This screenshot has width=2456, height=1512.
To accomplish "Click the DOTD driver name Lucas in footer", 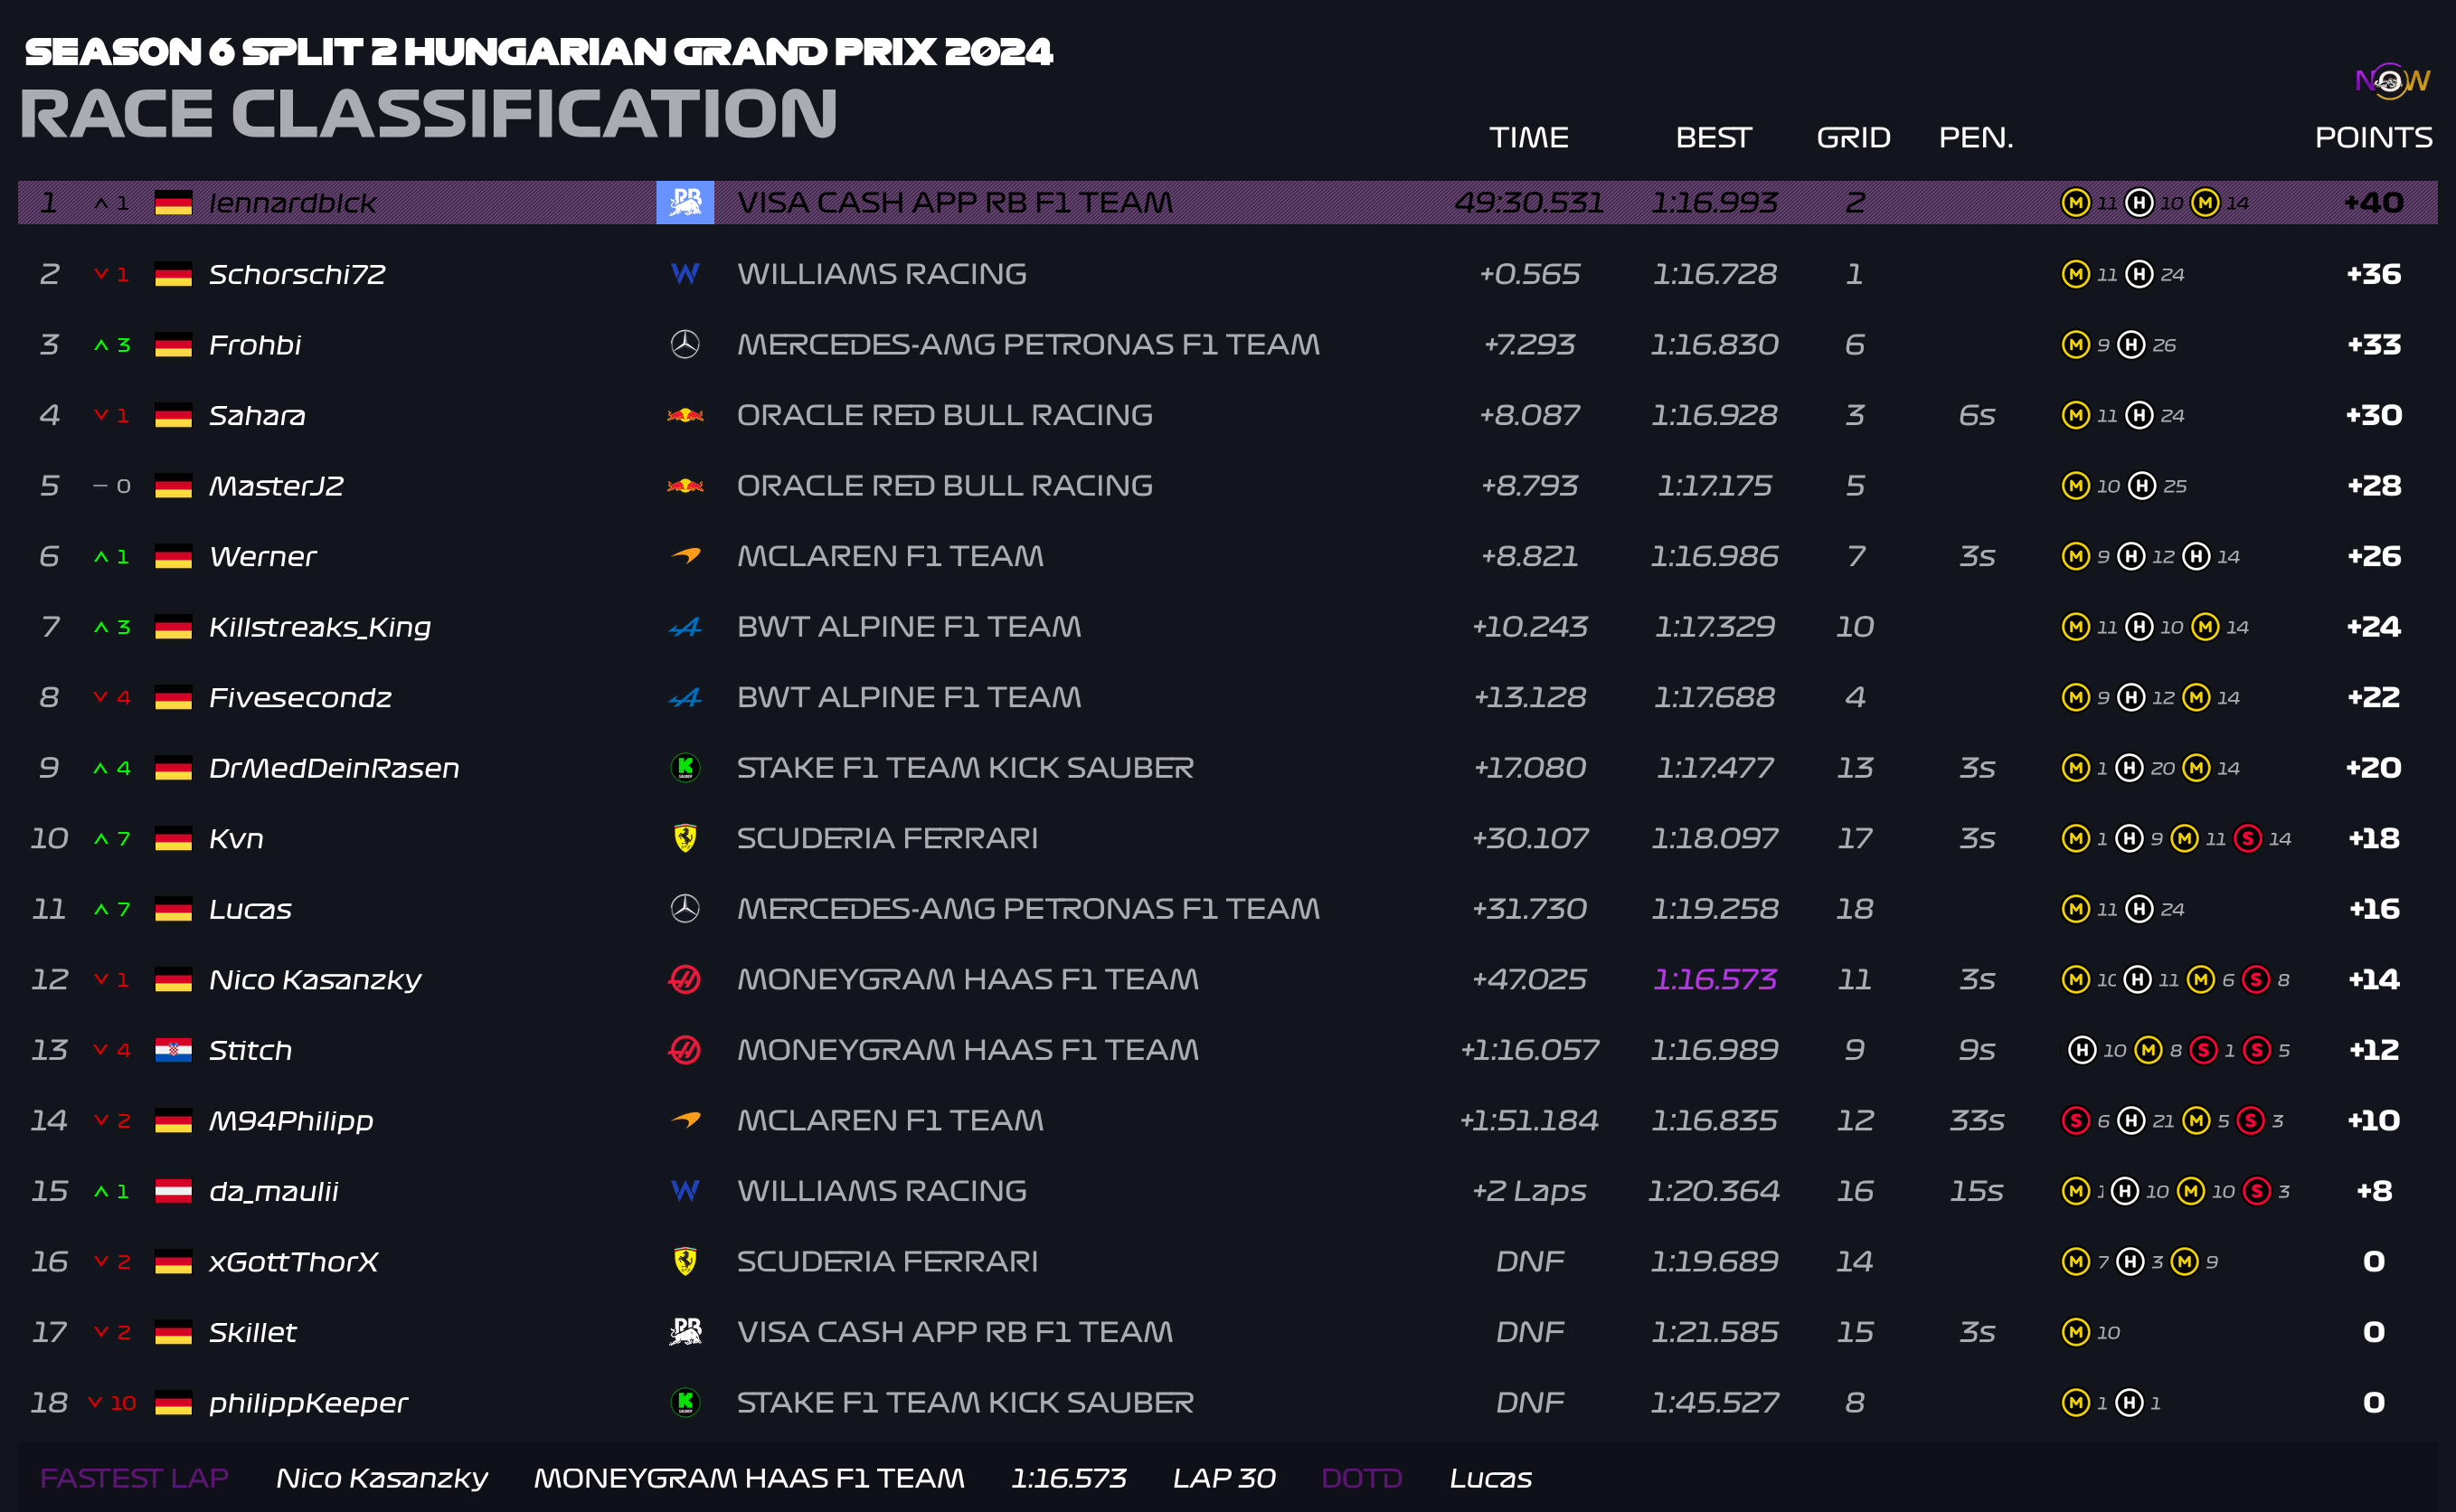I will (x=1490, y=1478).
